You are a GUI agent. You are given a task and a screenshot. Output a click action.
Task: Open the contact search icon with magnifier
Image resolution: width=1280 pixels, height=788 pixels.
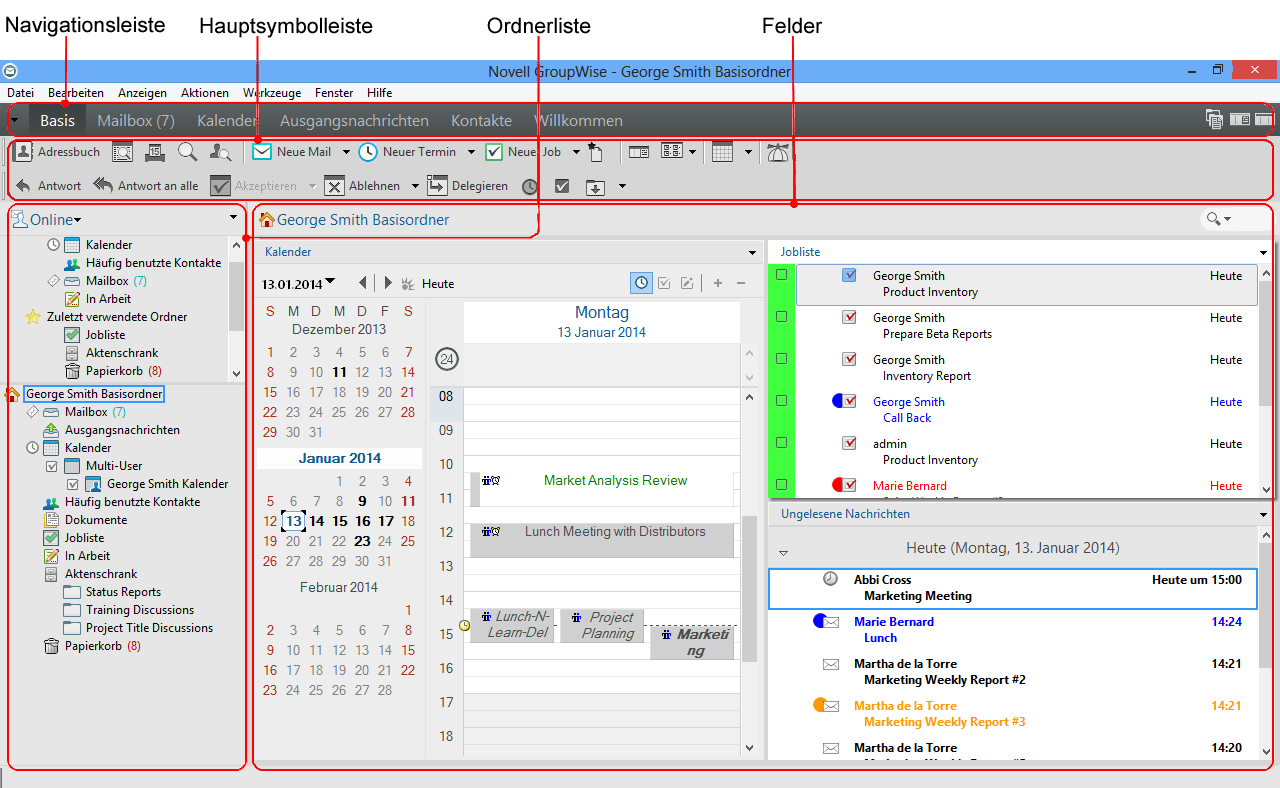point(221,152)
